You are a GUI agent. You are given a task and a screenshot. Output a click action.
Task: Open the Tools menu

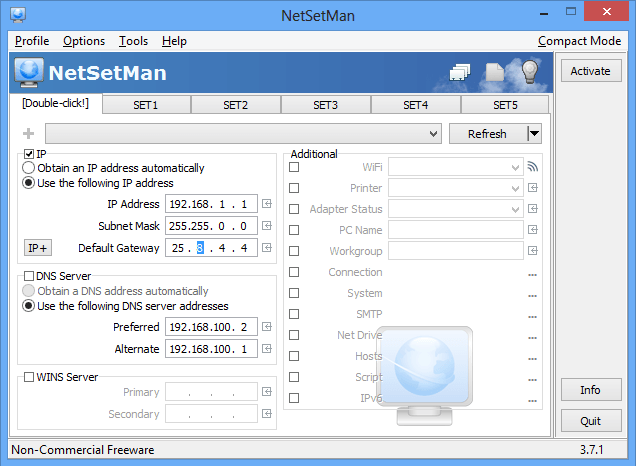[x=133, y=41]
